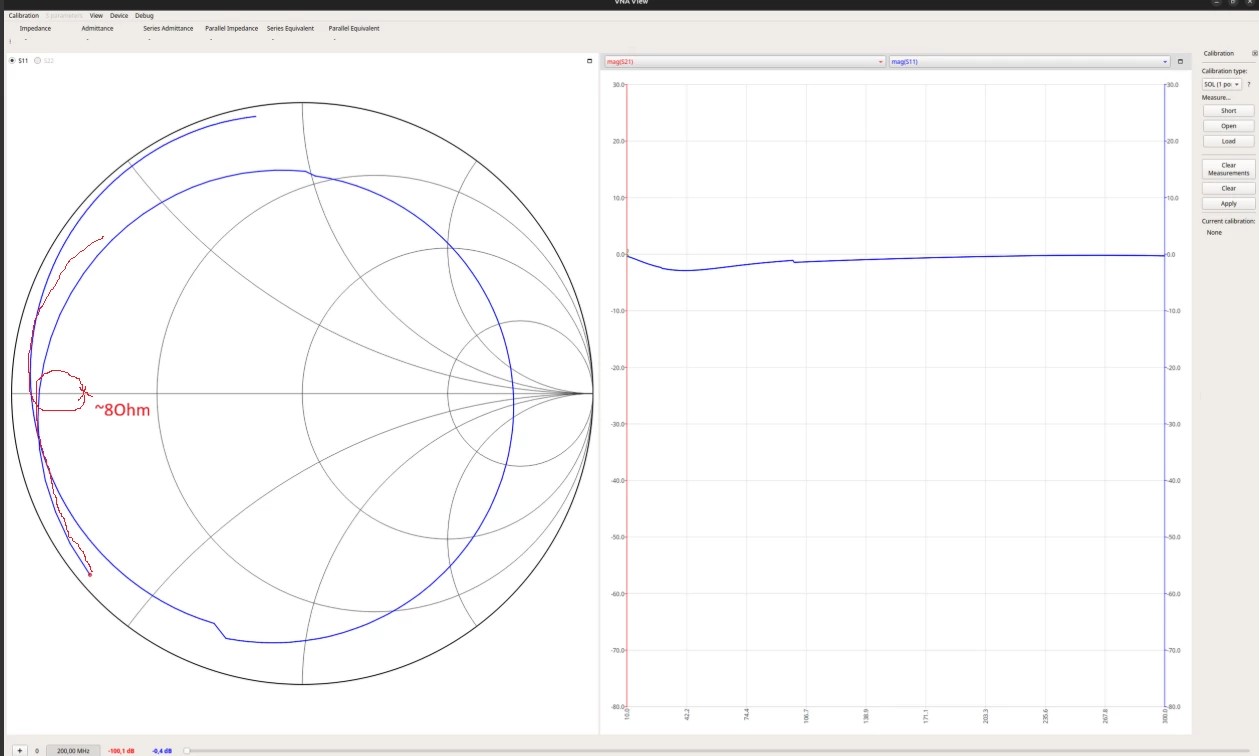Select the S22 radio button

pyautogui.click(x=38, y=61)
